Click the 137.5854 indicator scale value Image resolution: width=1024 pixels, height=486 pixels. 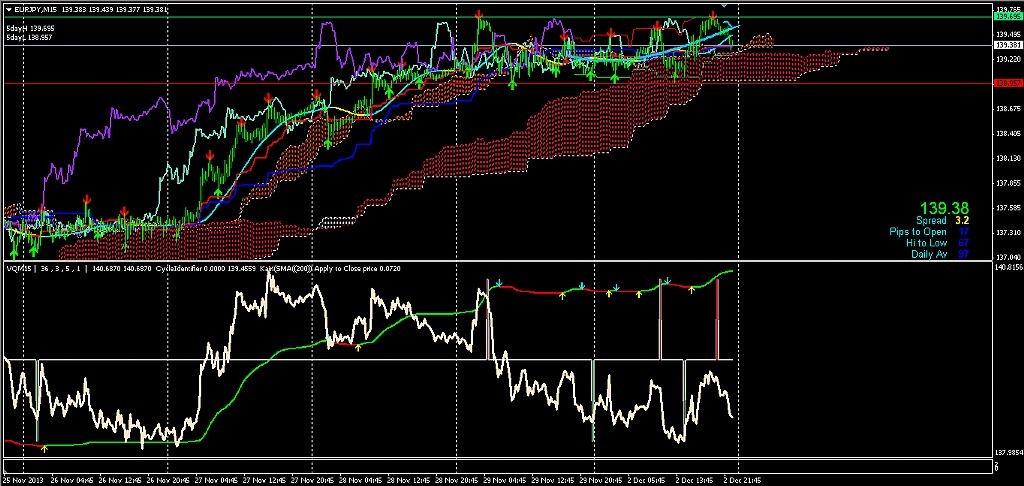coord(1008,452)
